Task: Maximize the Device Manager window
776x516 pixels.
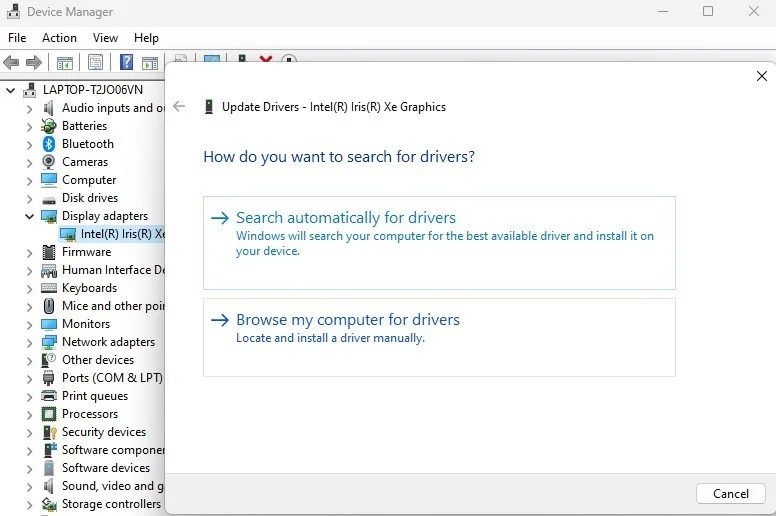Action: point(708,11)
